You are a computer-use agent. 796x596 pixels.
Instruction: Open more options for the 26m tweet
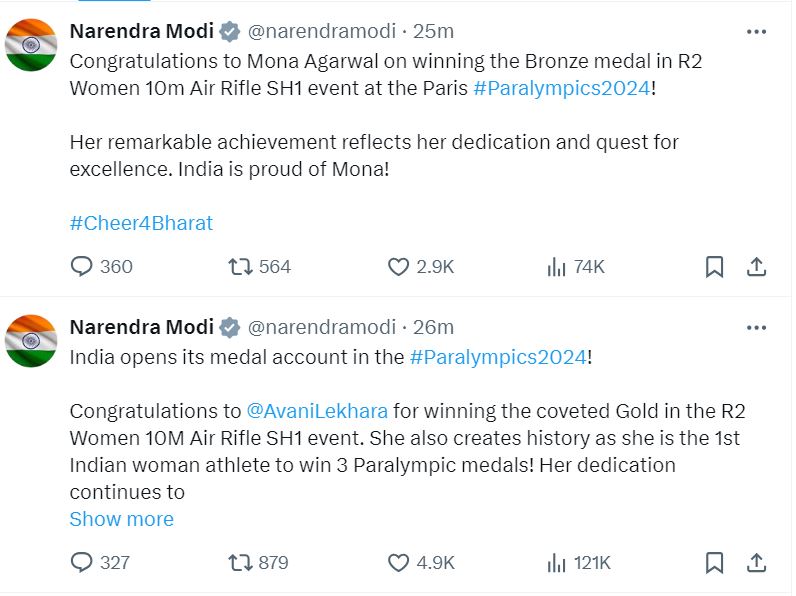point(756,327)
